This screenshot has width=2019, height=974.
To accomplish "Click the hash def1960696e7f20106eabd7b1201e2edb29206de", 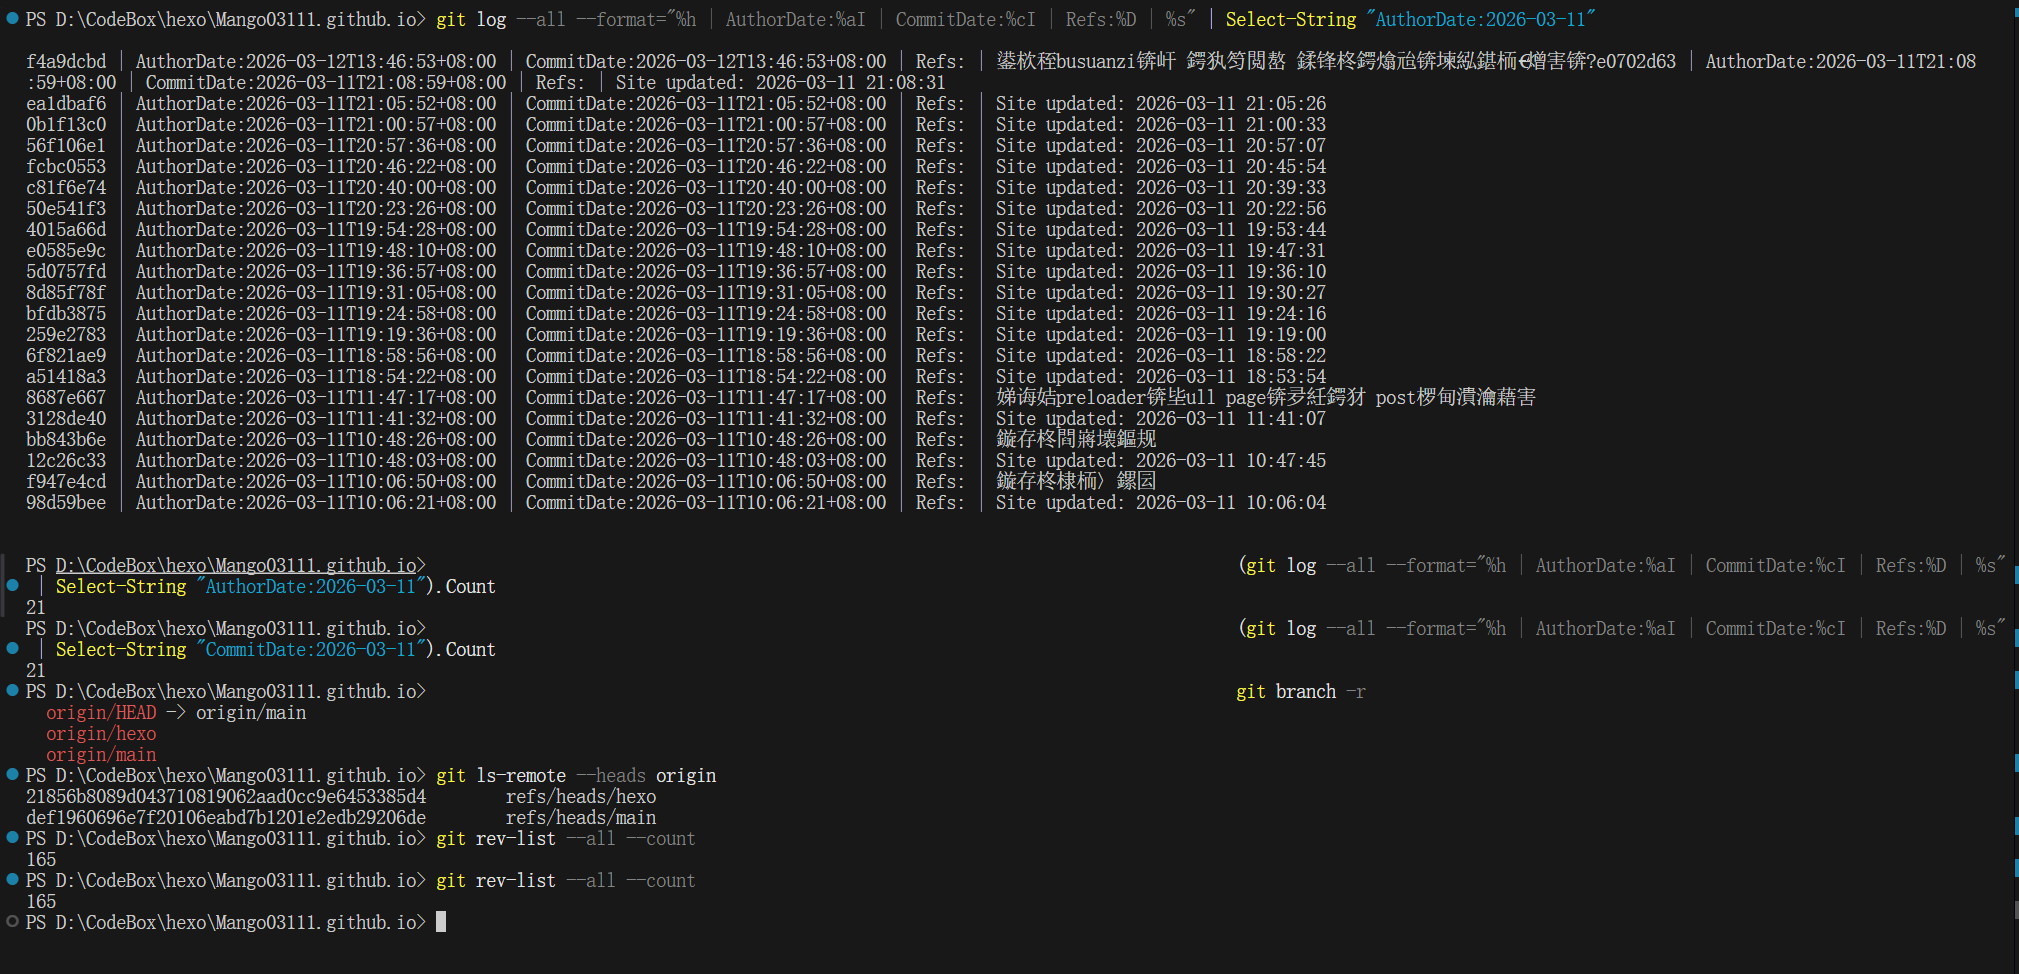I will pos(226,817).
